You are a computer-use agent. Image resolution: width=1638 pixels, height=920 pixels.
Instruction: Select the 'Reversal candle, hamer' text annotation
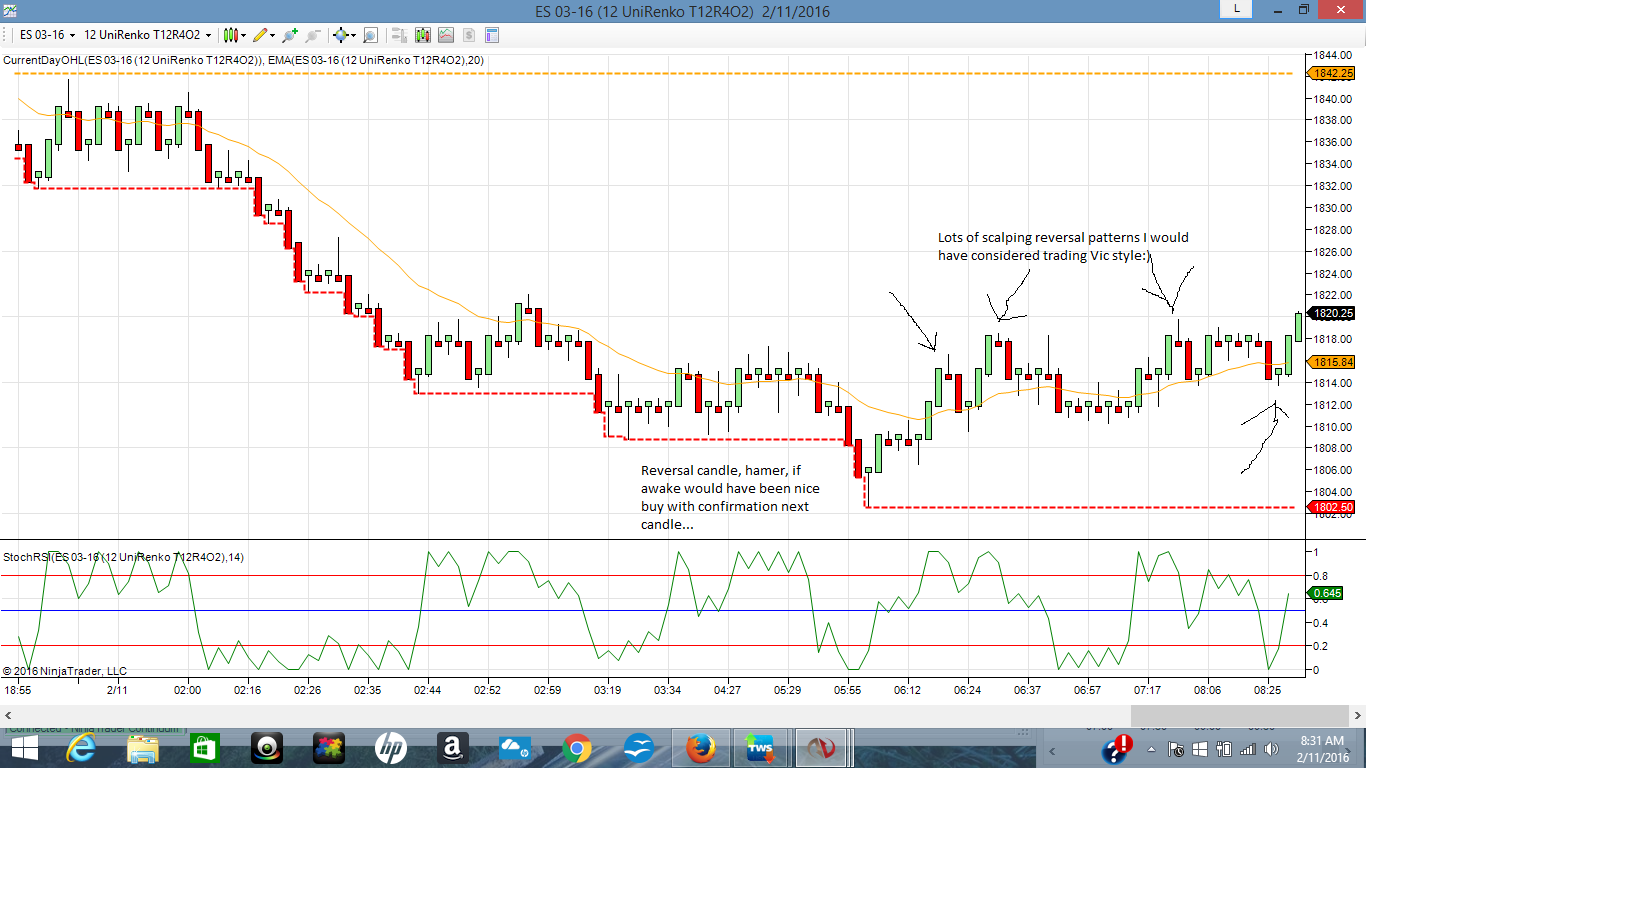point(730,497)
